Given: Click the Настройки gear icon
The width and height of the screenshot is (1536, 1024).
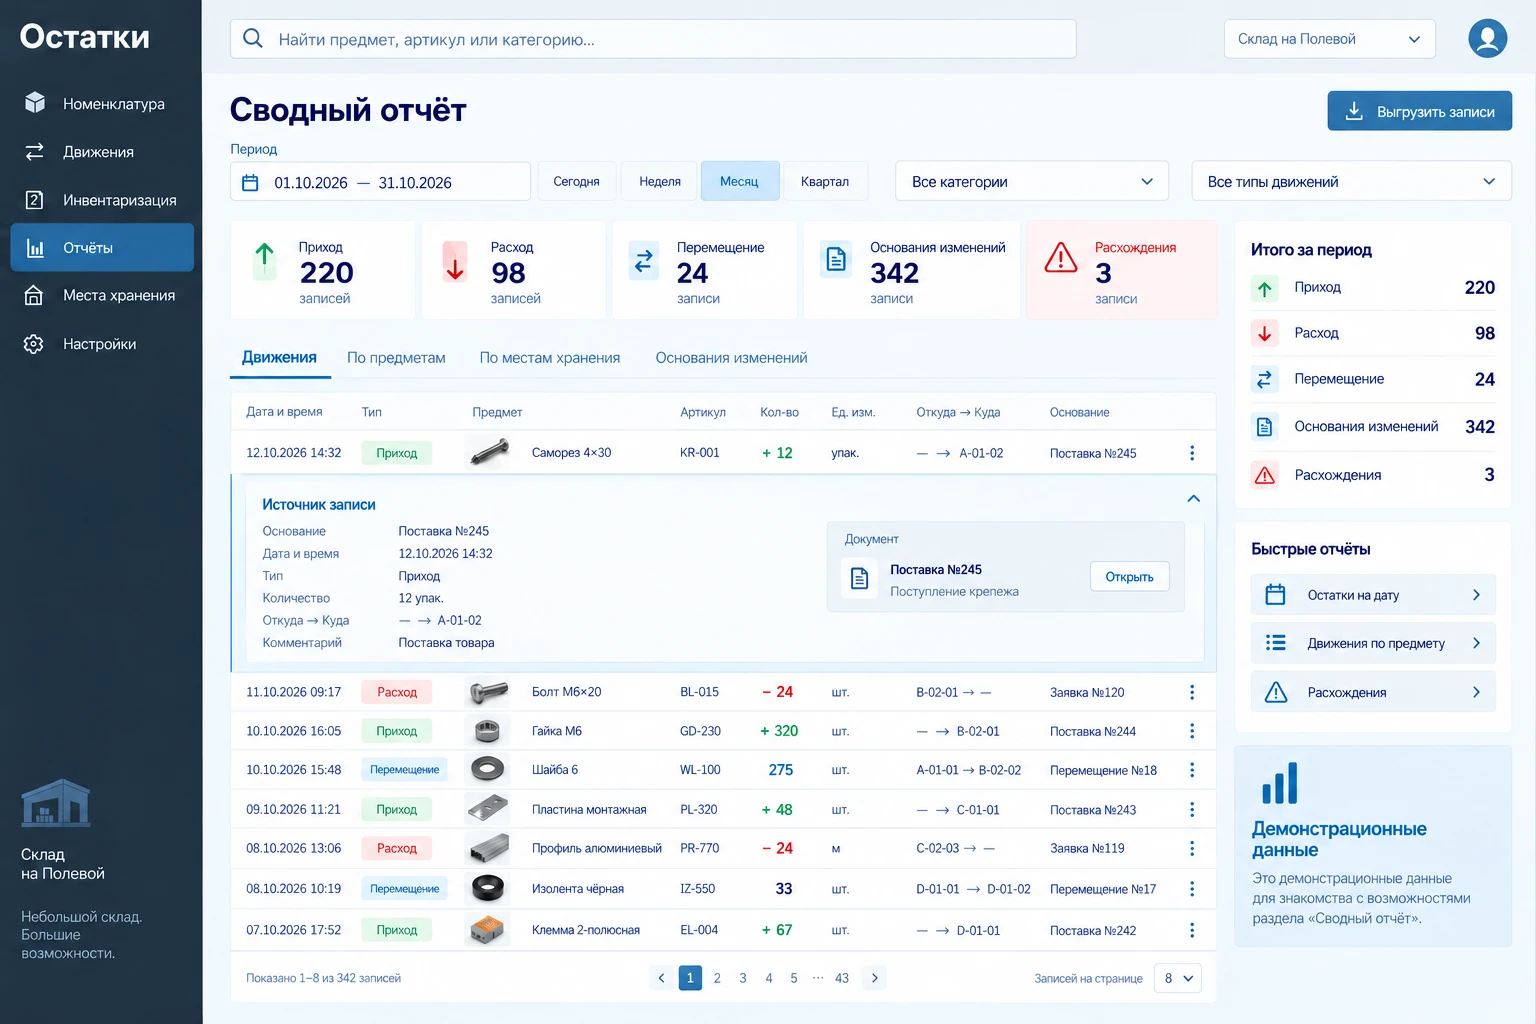Looking at the screenshot, I should tap(34, 344).
